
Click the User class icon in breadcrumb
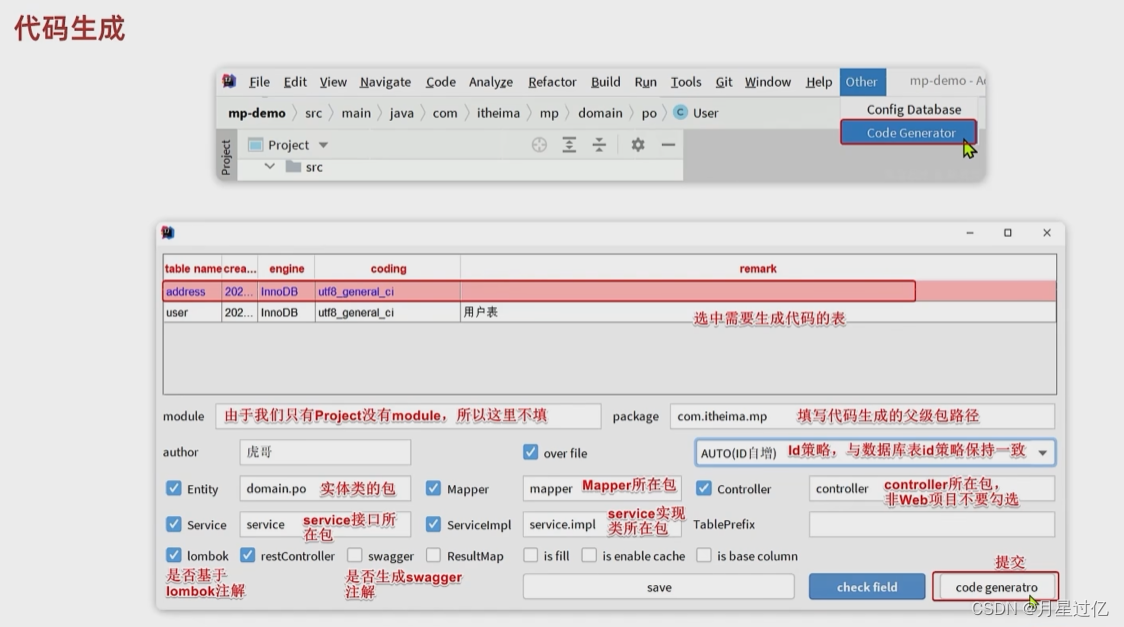coord(680,112)
